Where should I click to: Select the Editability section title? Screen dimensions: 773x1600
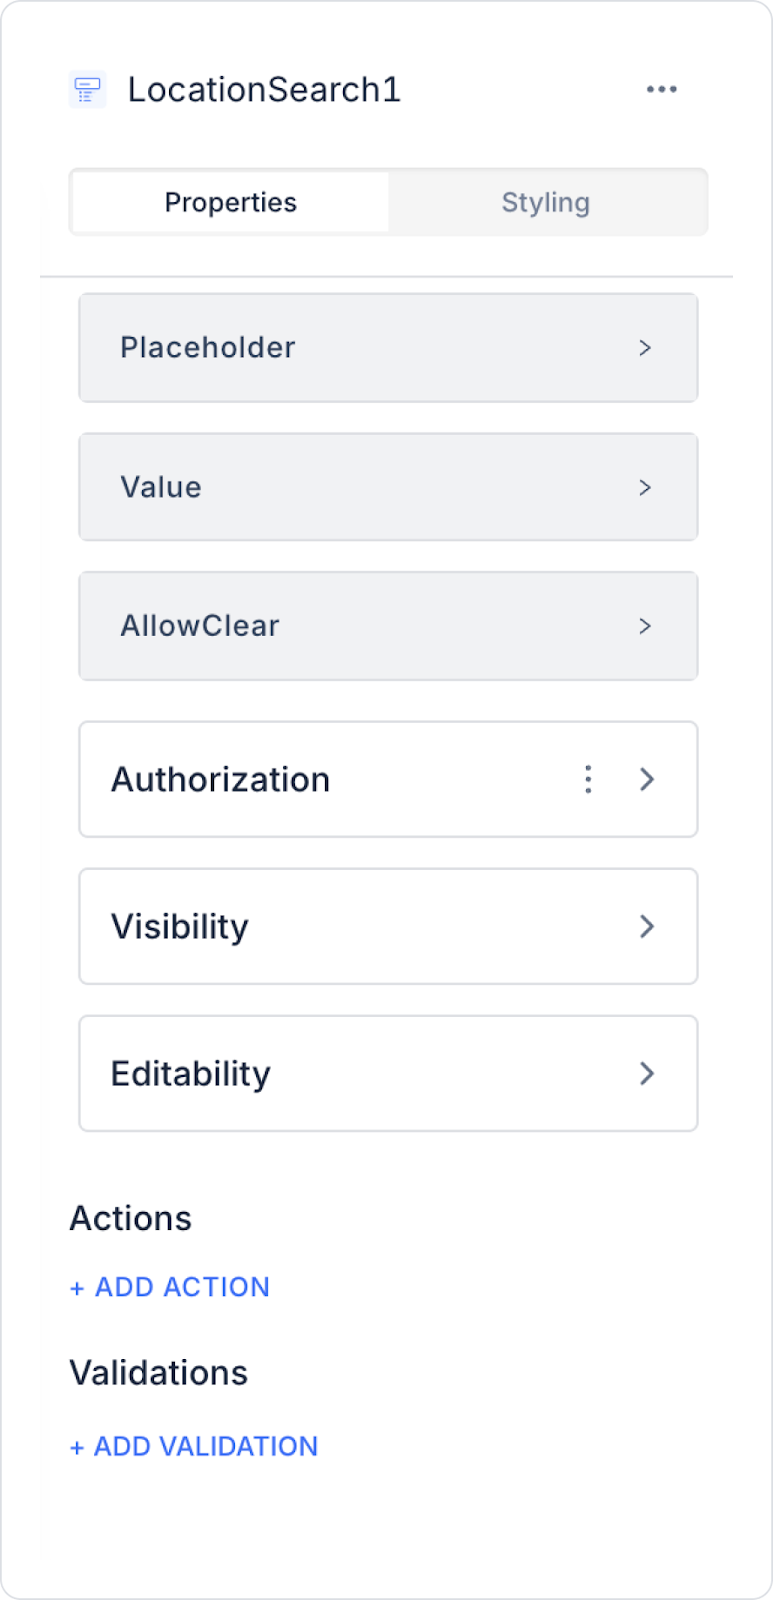coord(191,1073)
